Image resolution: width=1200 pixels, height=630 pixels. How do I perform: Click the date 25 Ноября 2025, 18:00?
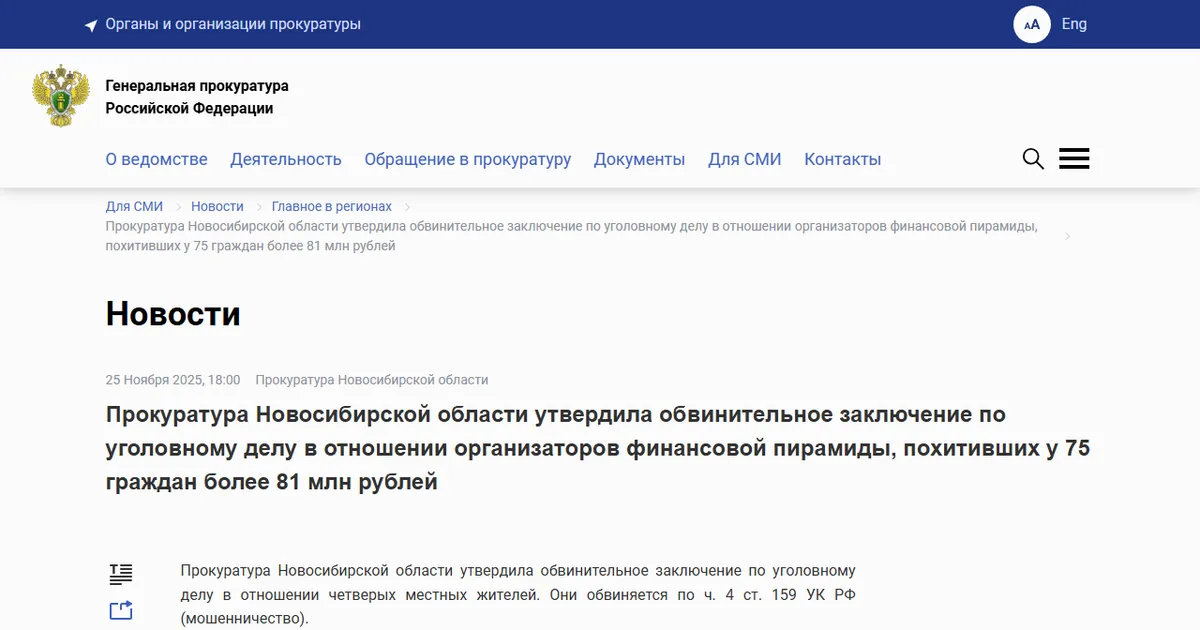173,380
